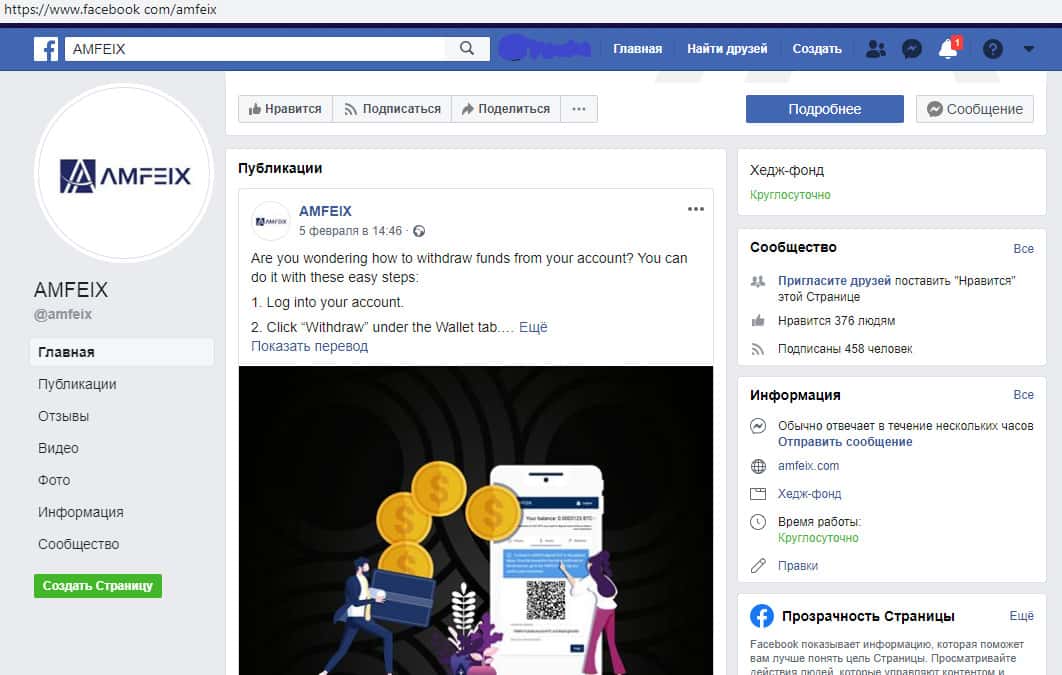Click post public globe privacy icon
The image size is (1062, 675).
(419, 231)
